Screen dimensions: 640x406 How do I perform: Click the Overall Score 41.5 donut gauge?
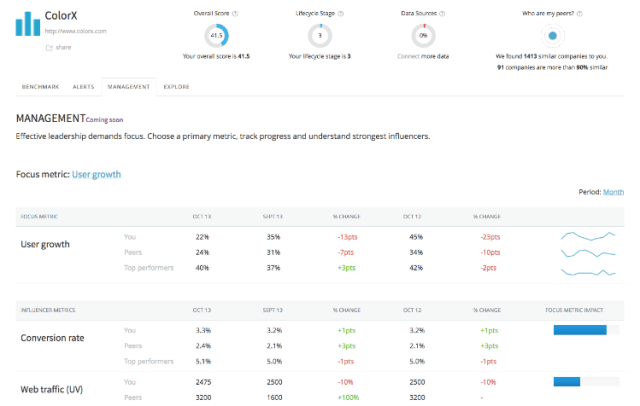coord(215,36)
